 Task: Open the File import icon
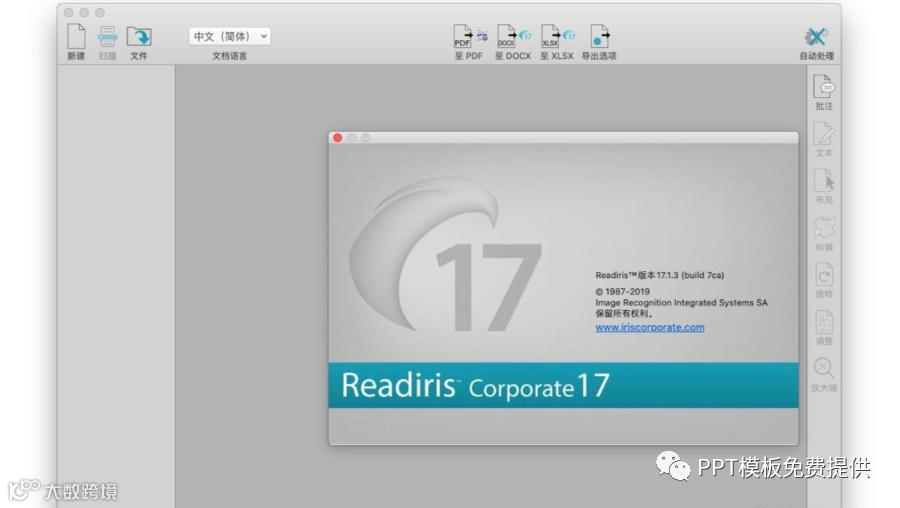pos(139,37)
